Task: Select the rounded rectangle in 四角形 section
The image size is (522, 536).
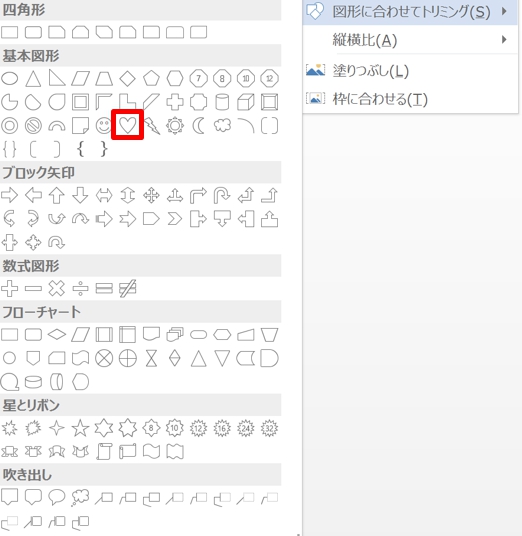Action: pyautogui.click(x=34, y=32)
